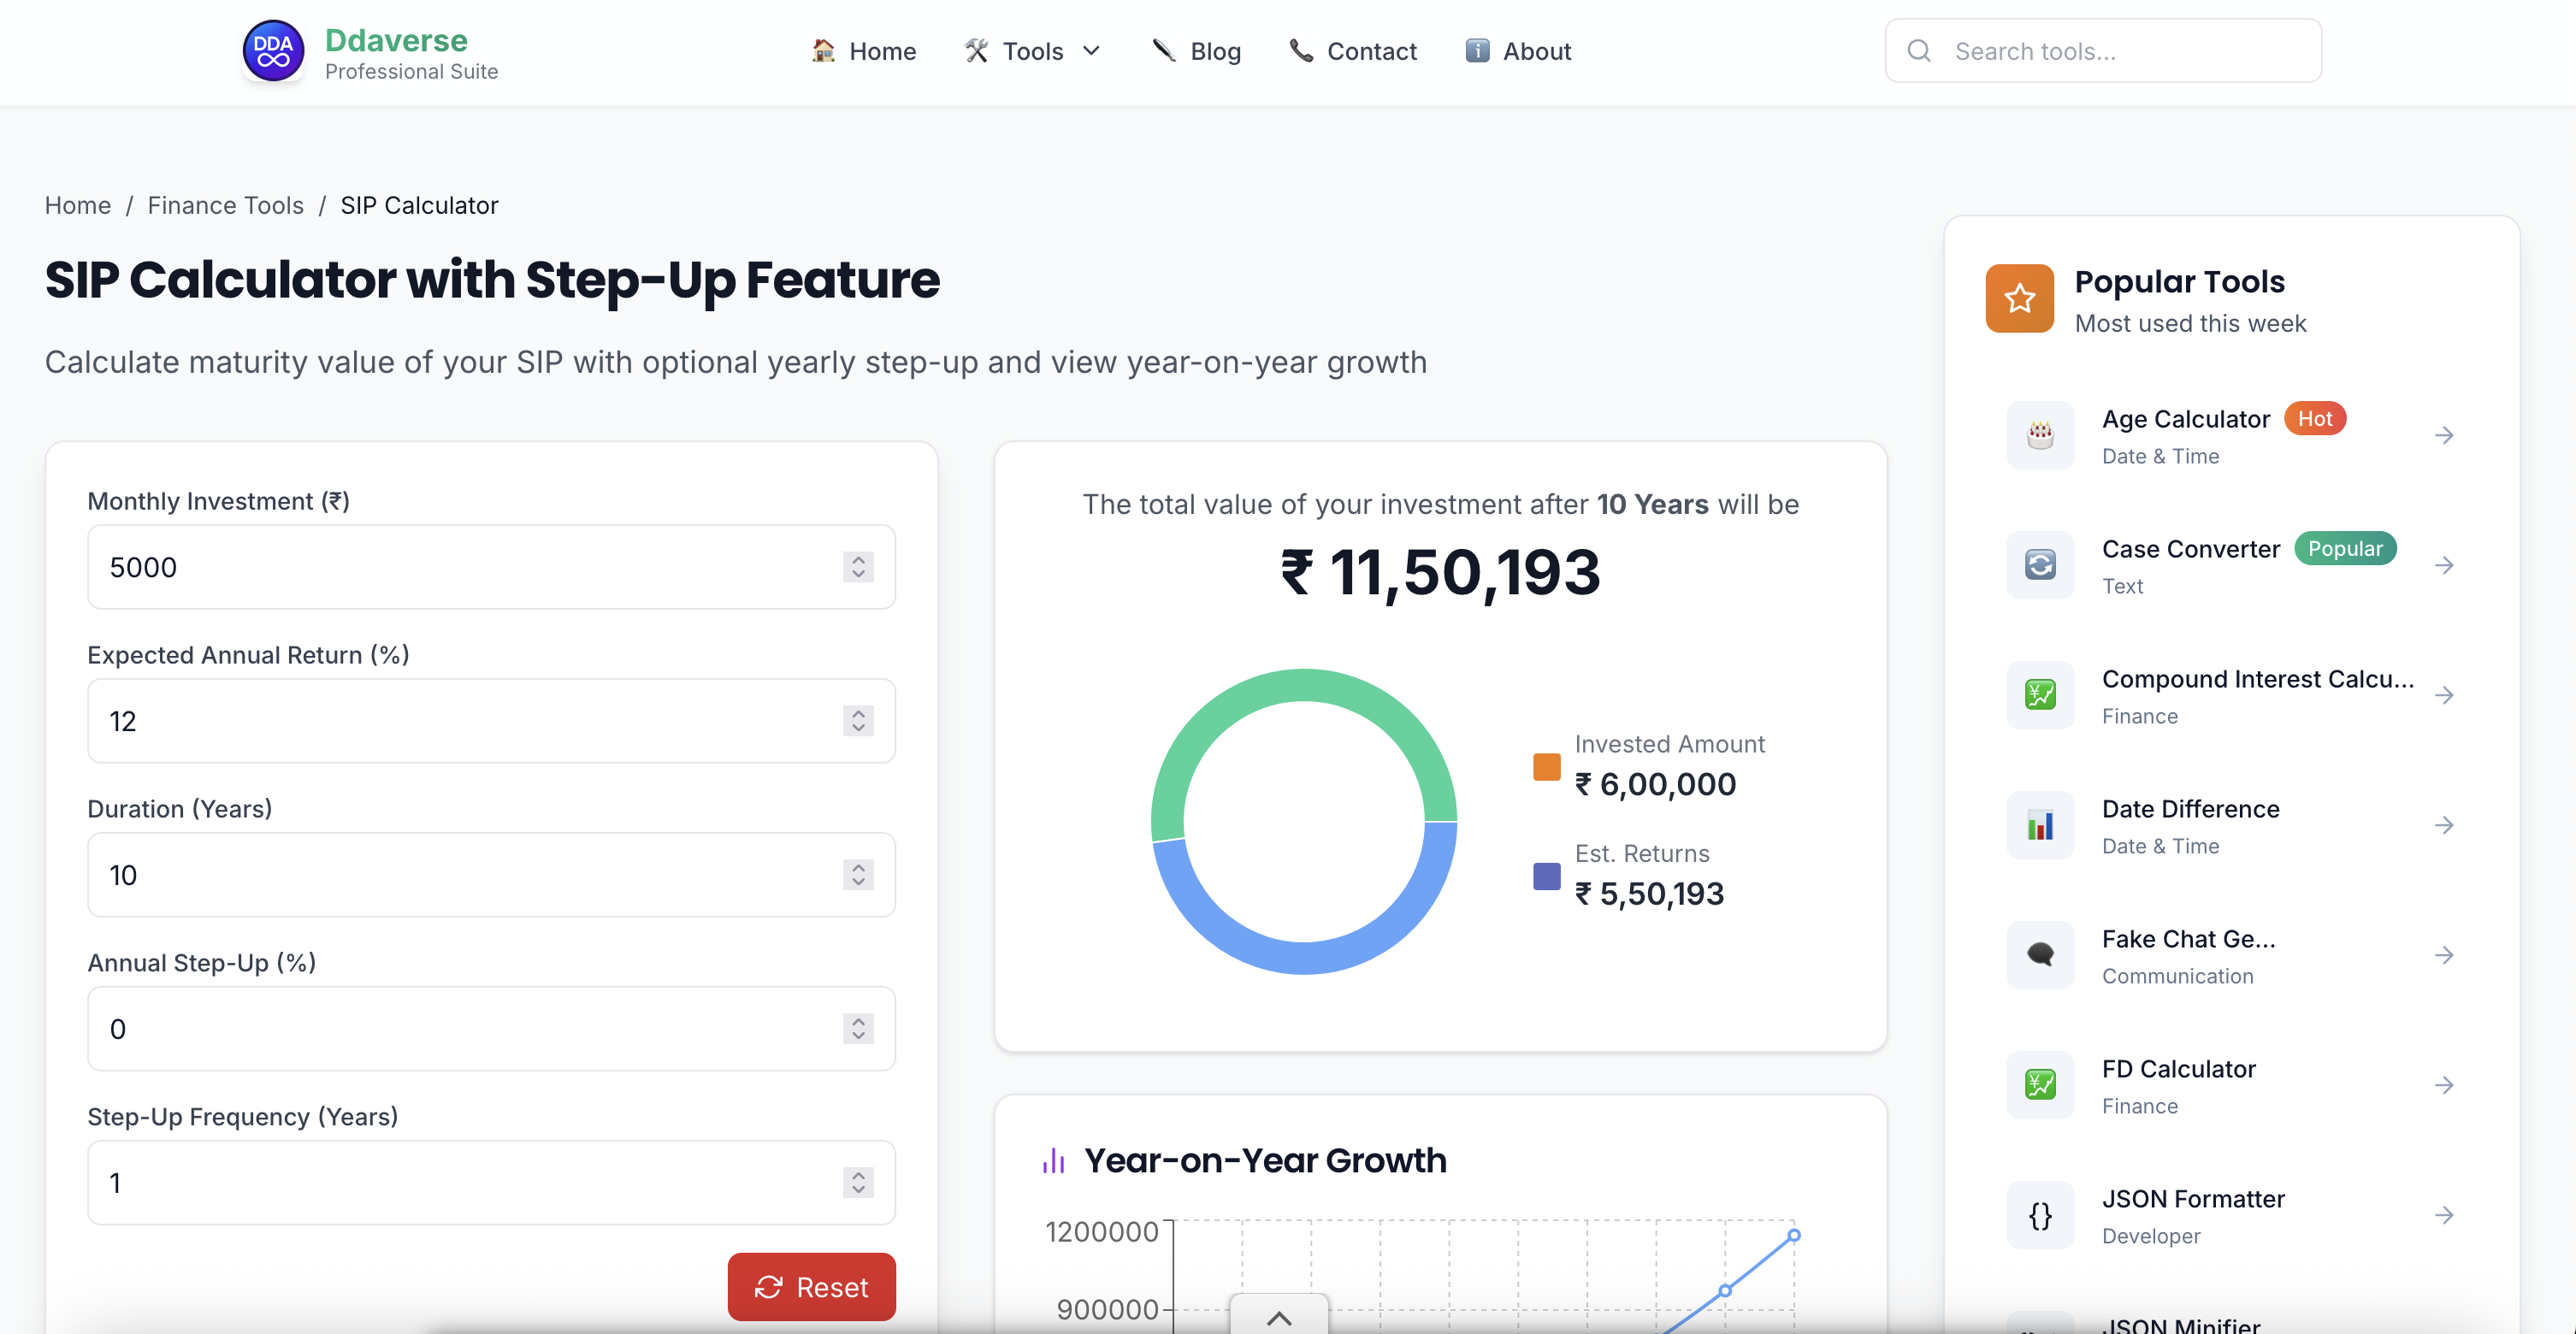Screen dimensions: 2576x1334
Task: Click the FD Calculator arrow link
Action: (x=2446, y=1085)
